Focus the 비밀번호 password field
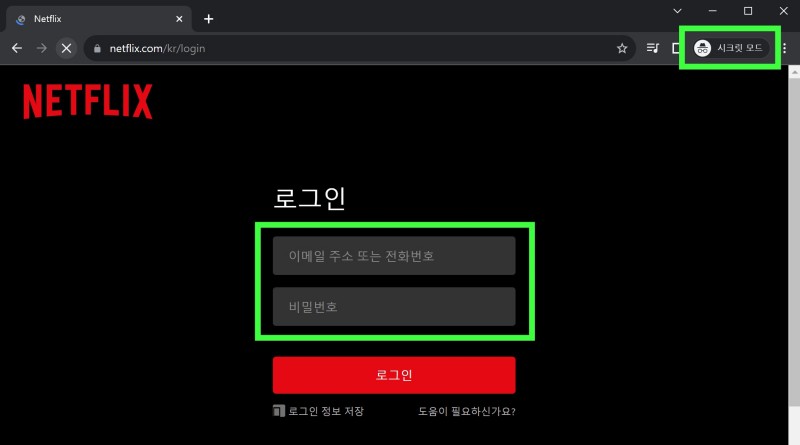Image resolution: width=800 pixels, height=445 pixels. point(394,307)
